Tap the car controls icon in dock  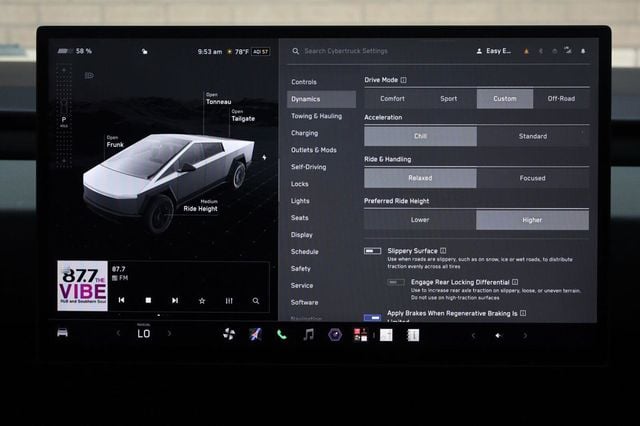pyautogui.click(x=62, y=333)
